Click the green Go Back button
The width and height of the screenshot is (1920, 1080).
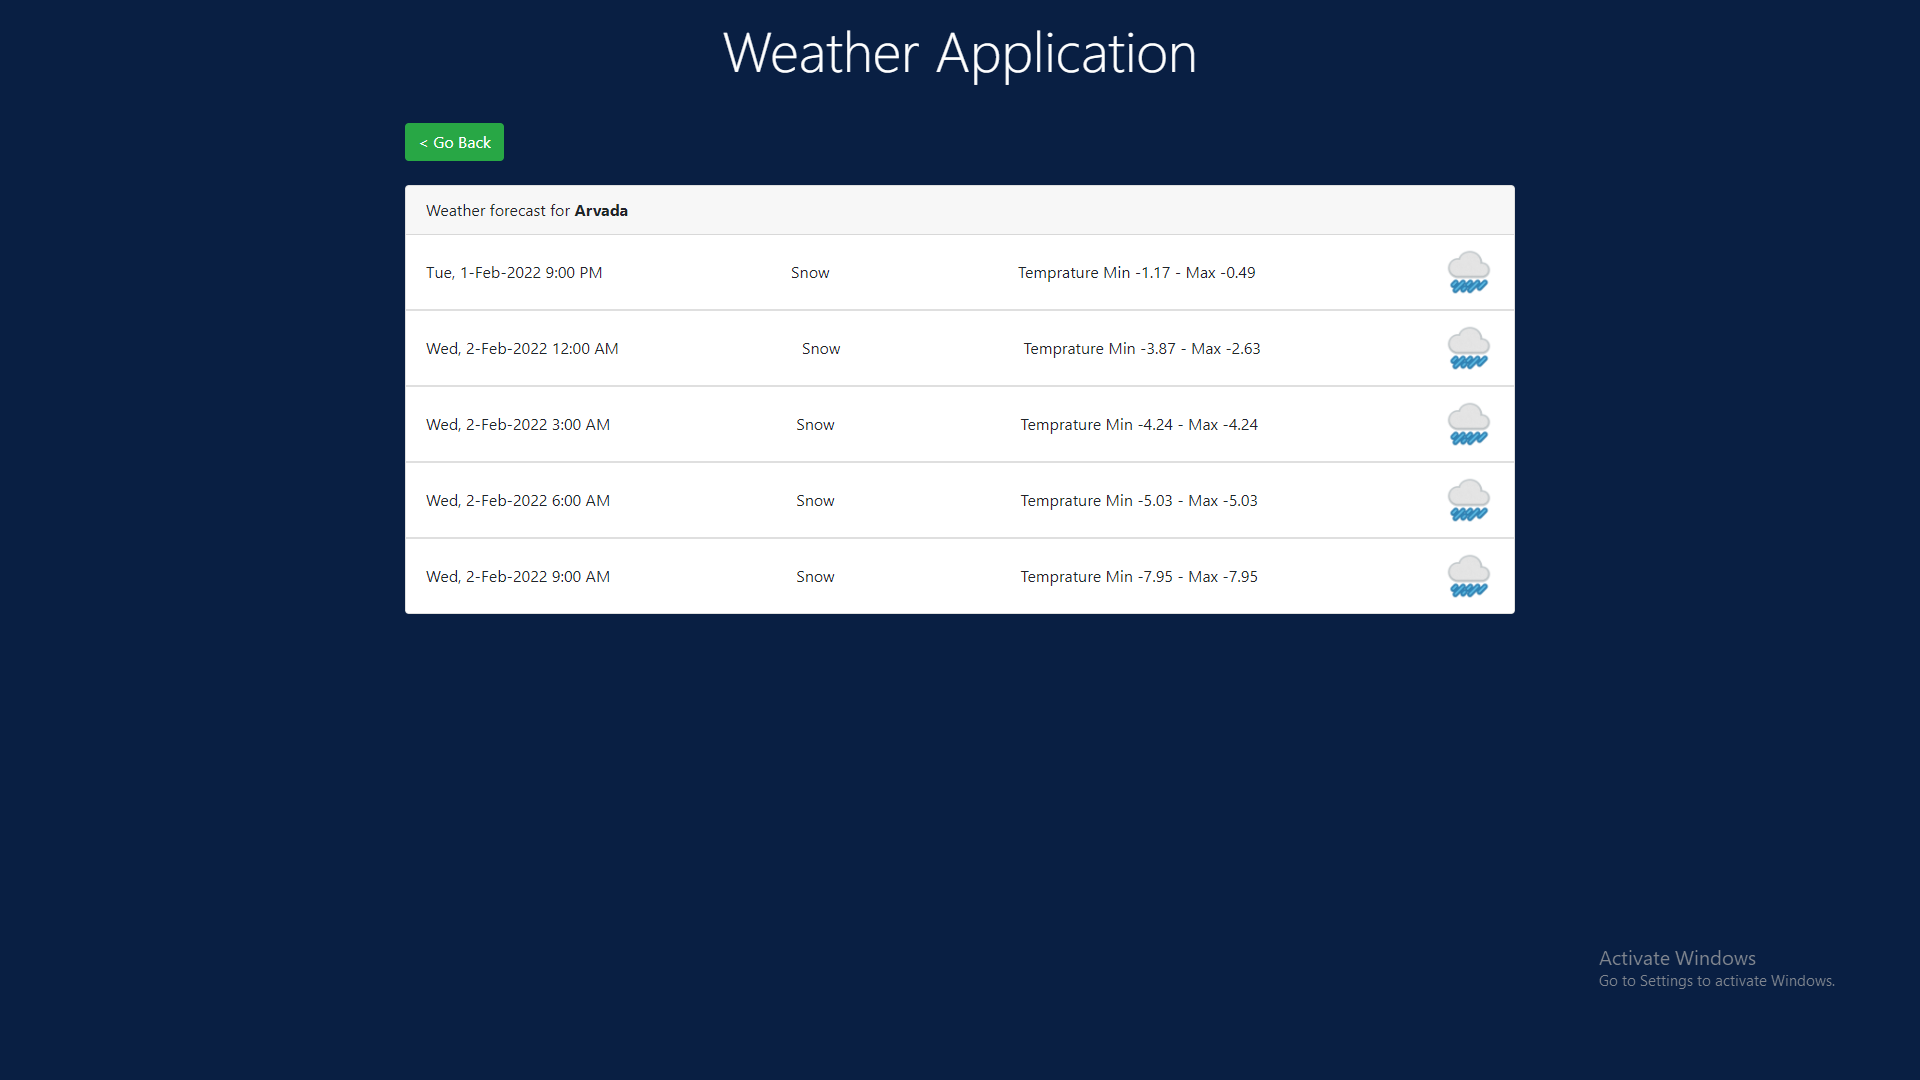[x=454, y=142]
